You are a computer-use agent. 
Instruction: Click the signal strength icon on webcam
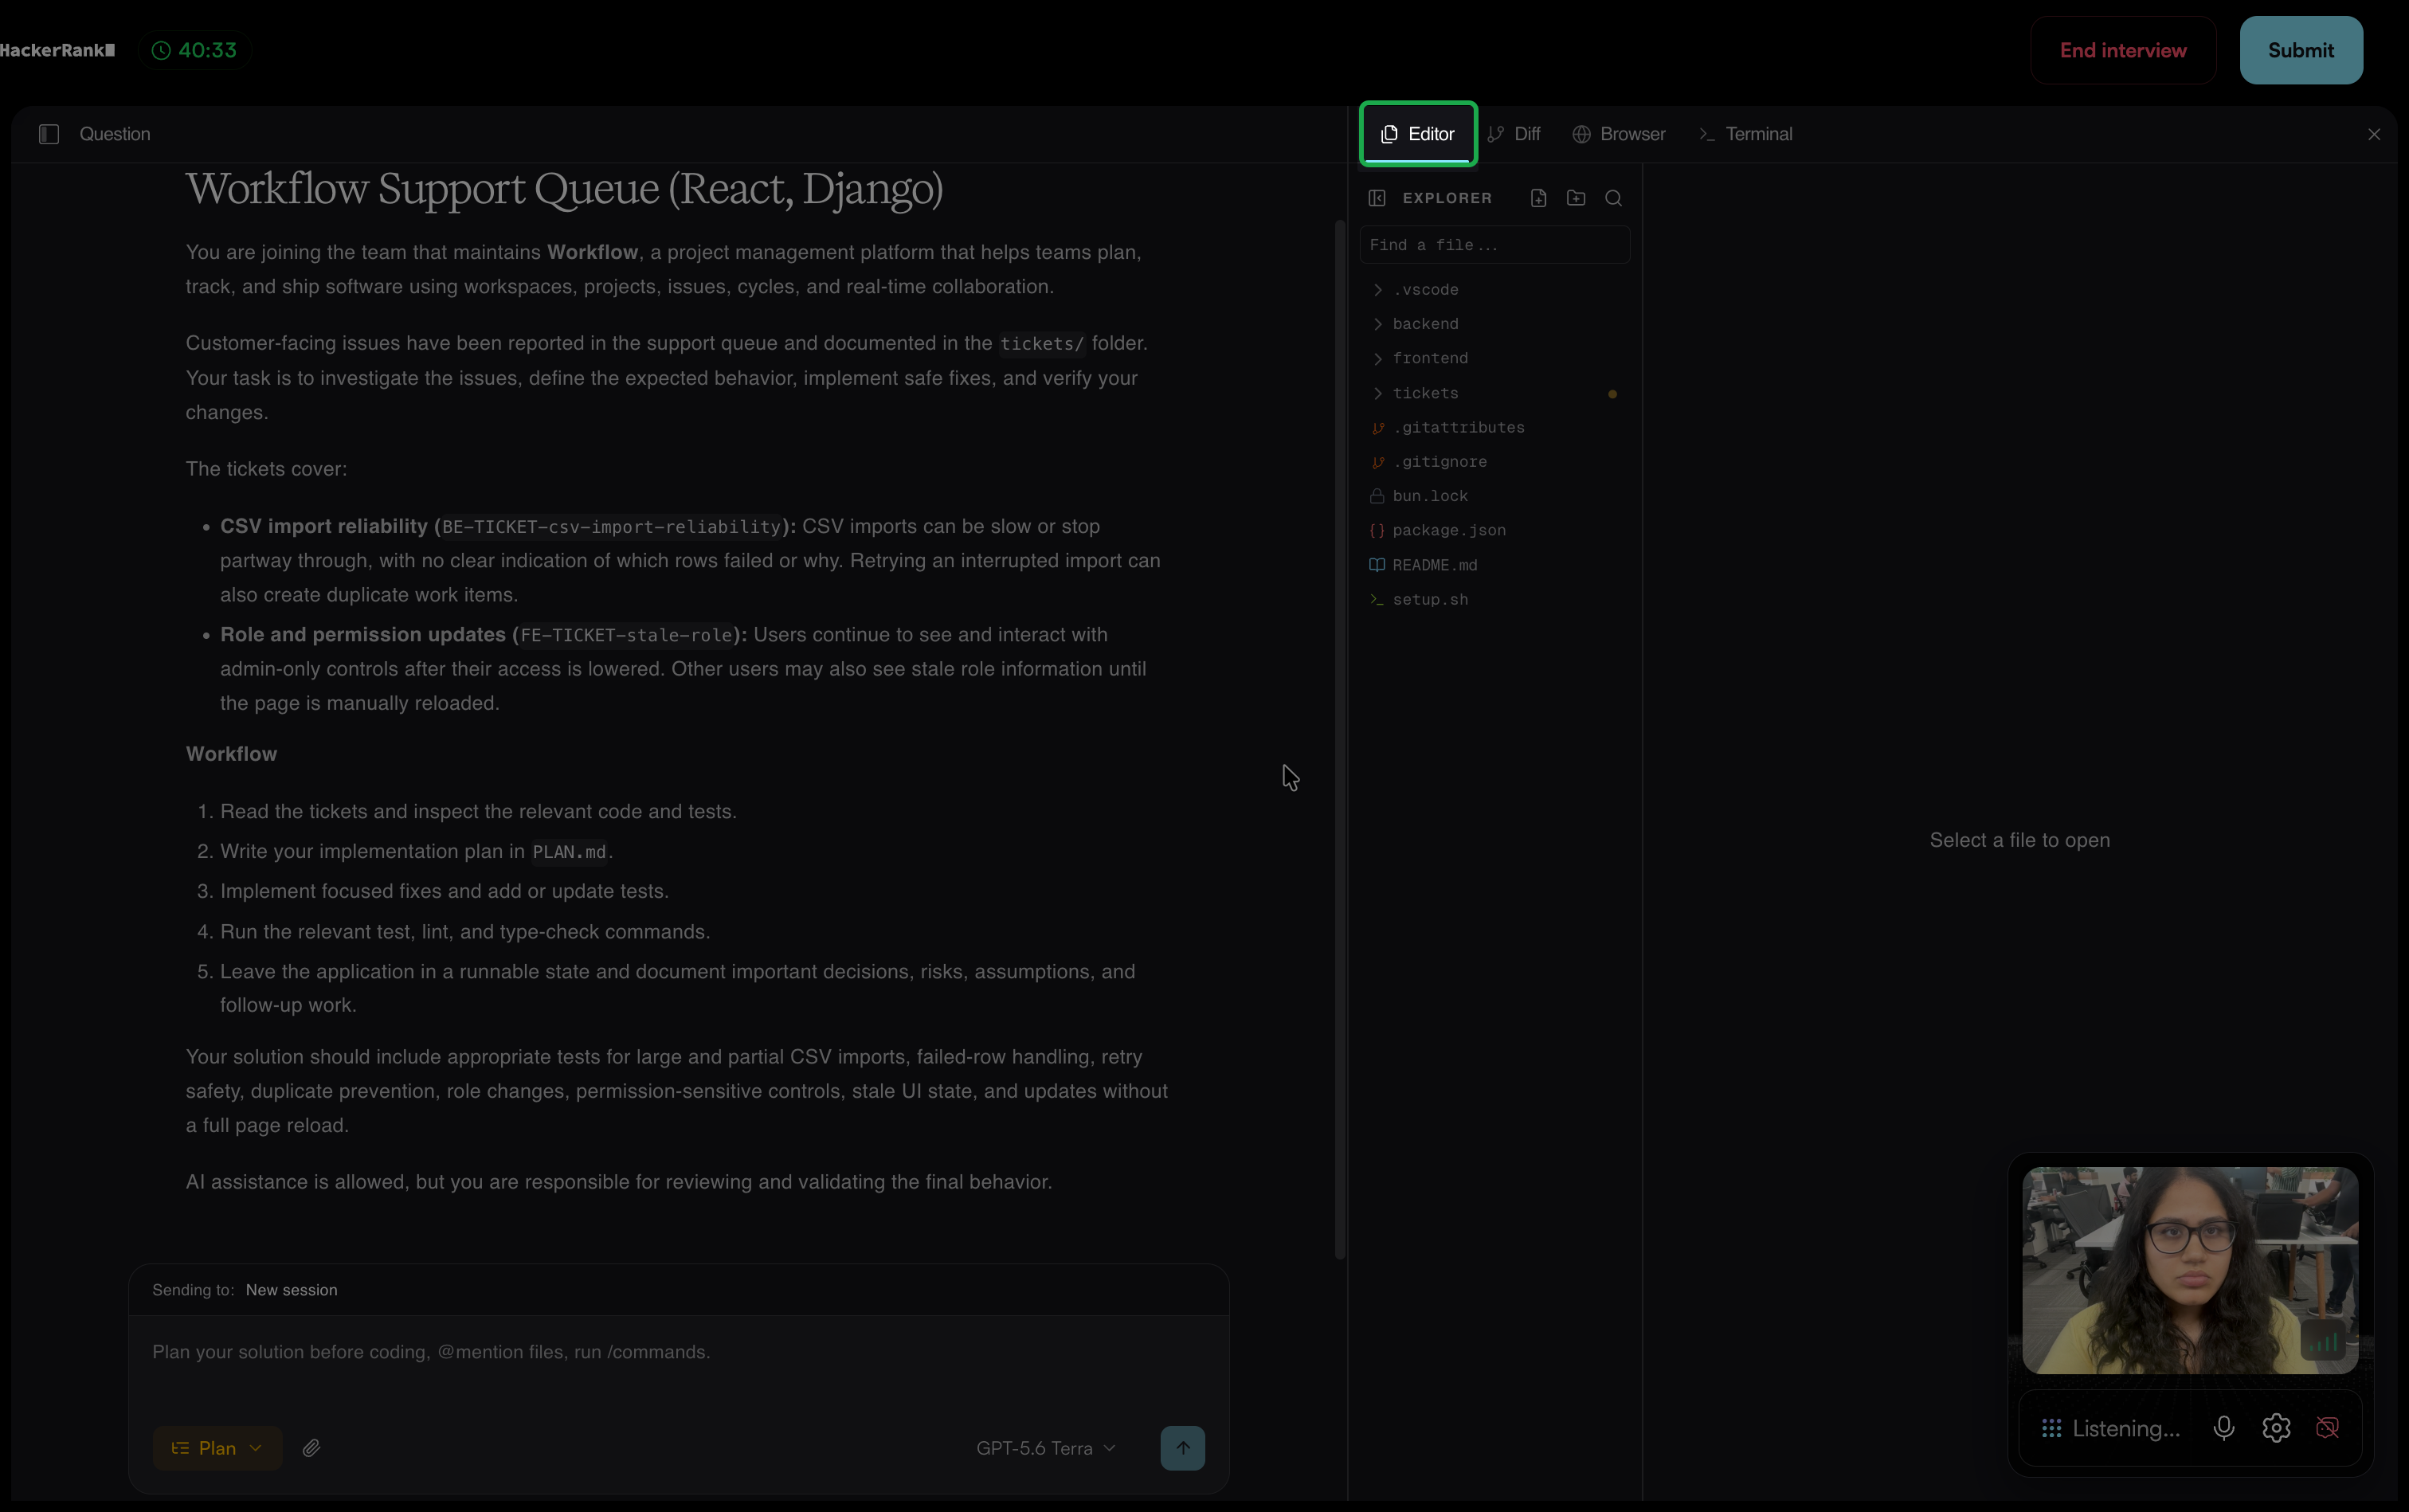2324,1342
